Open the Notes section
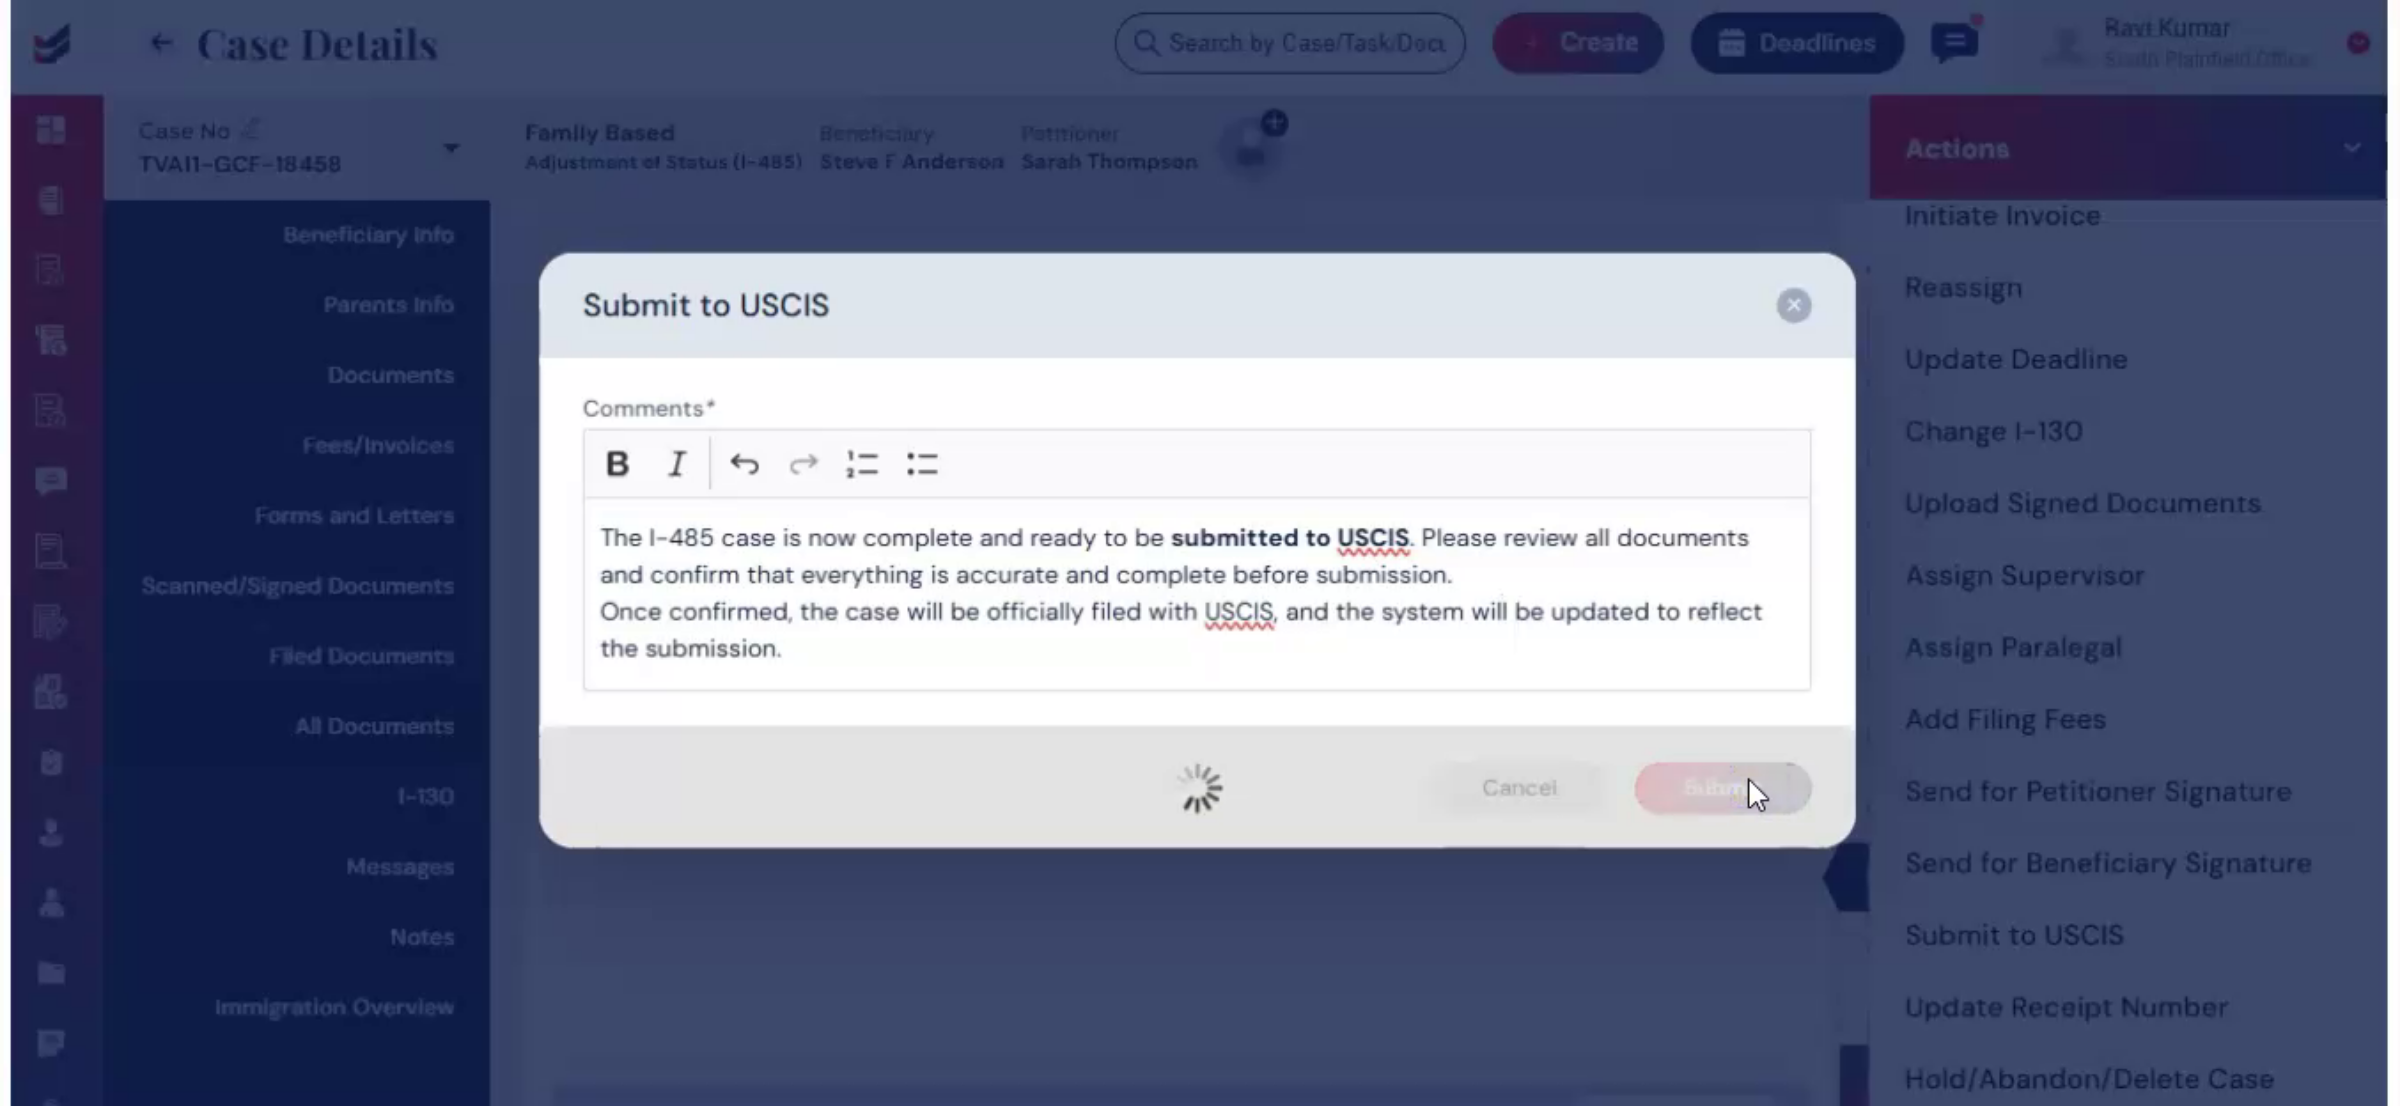Image resolution: width=2400 pixels, height=1106 pixels. pyautogui.click(x=422, y=937)
